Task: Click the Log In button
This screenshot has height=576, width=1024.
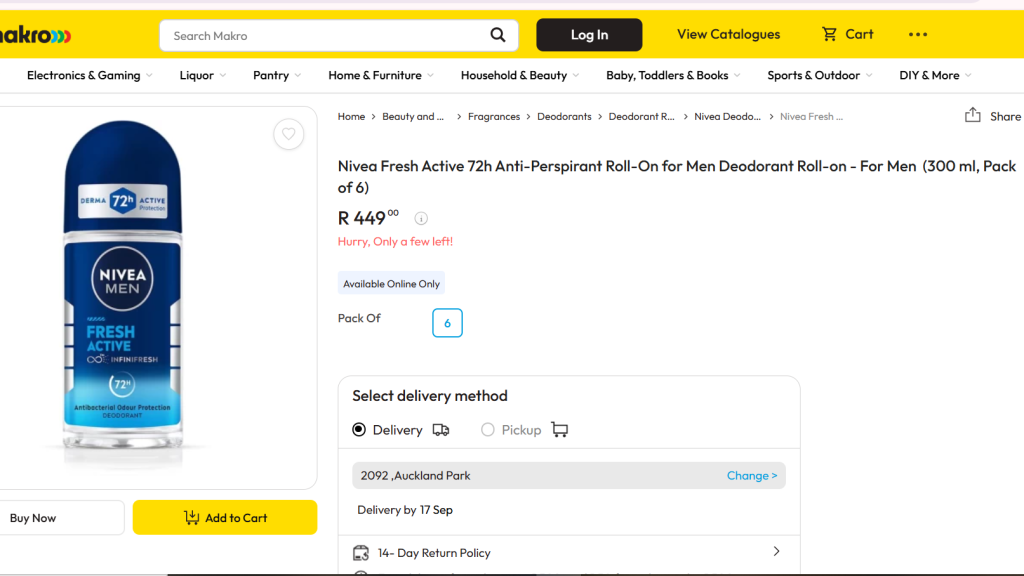Action: [589, 35]
